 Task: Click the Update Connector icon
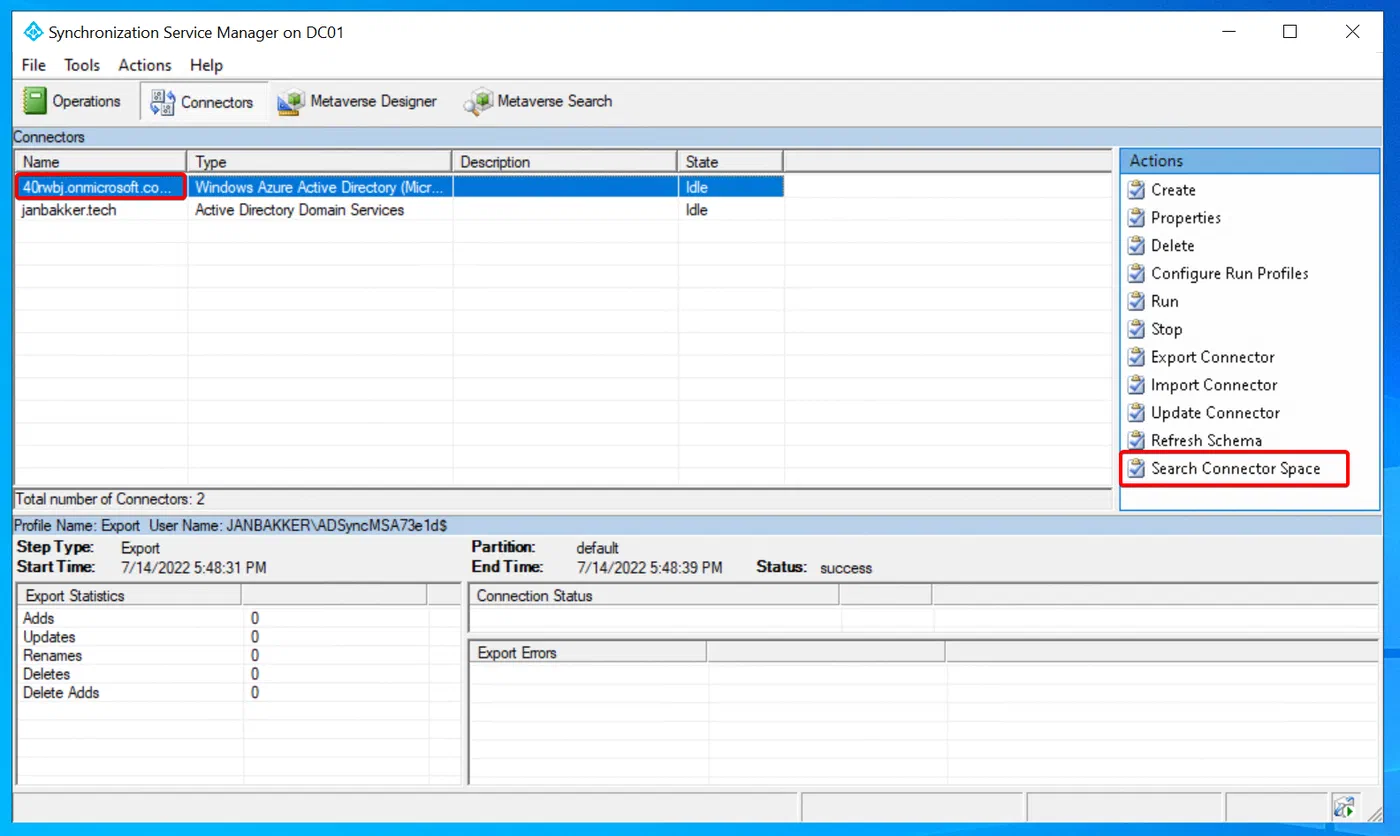[1136, 413]
